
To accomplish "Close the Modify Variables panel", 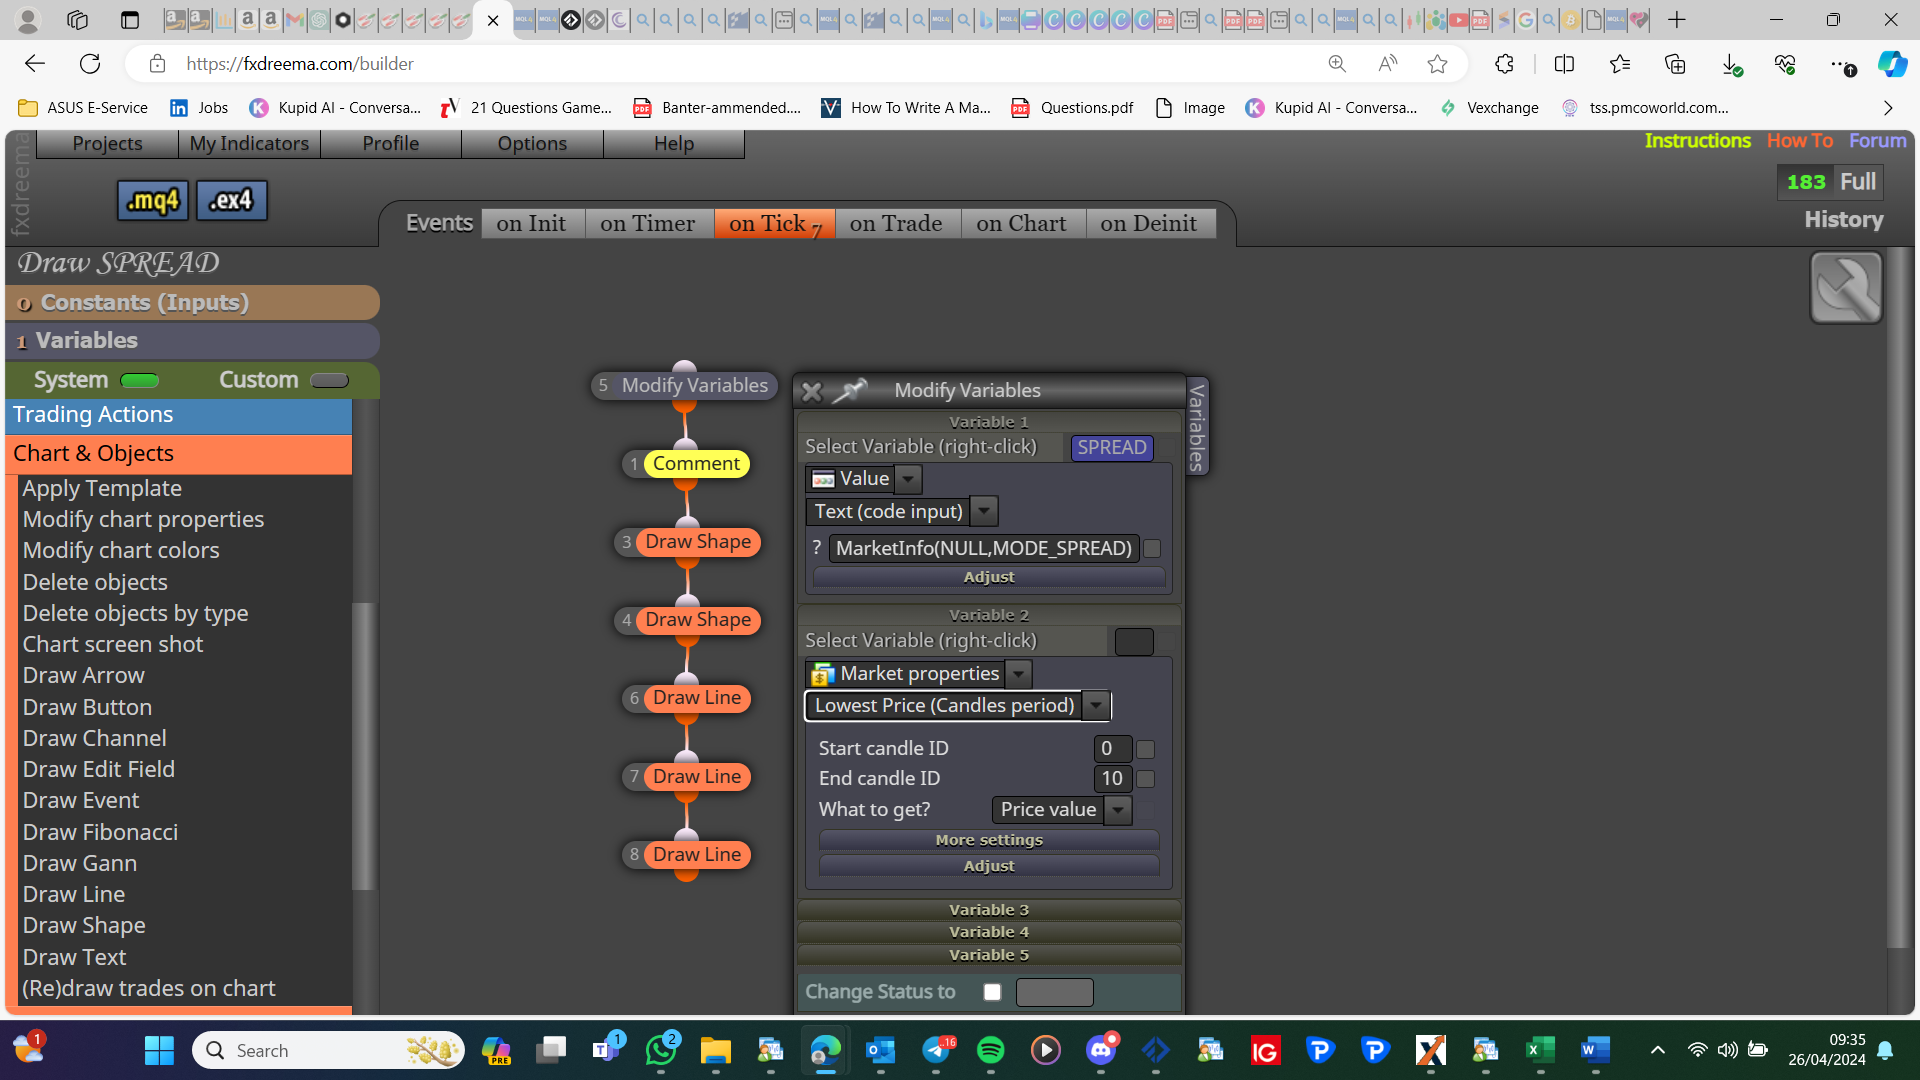I will 812,391.
